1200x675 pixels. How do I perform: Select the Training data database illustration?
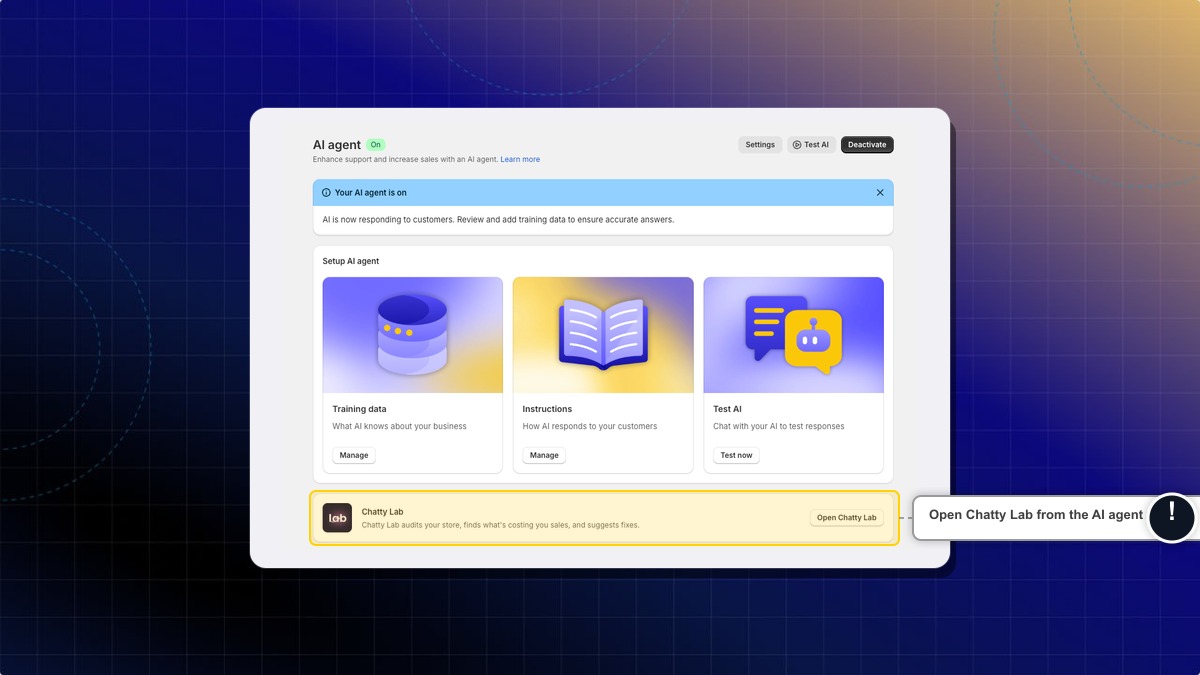pos(412,335)
